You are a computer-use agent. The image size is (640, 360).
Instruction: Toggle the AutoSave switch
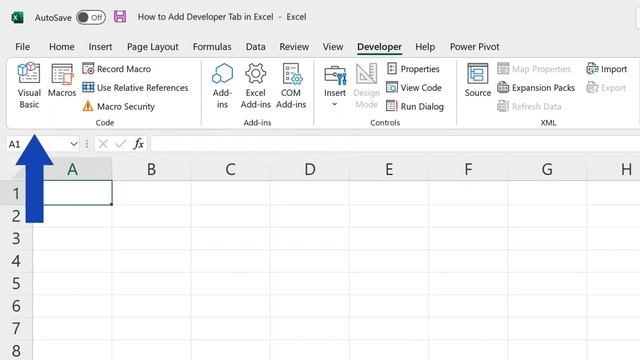(91, 17)
